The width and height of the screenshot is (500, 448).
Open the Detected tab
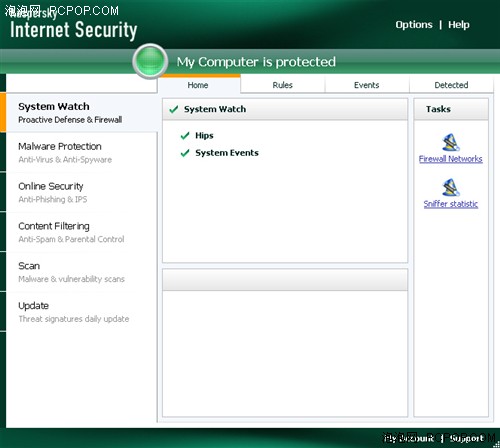(x=451, y=85)
